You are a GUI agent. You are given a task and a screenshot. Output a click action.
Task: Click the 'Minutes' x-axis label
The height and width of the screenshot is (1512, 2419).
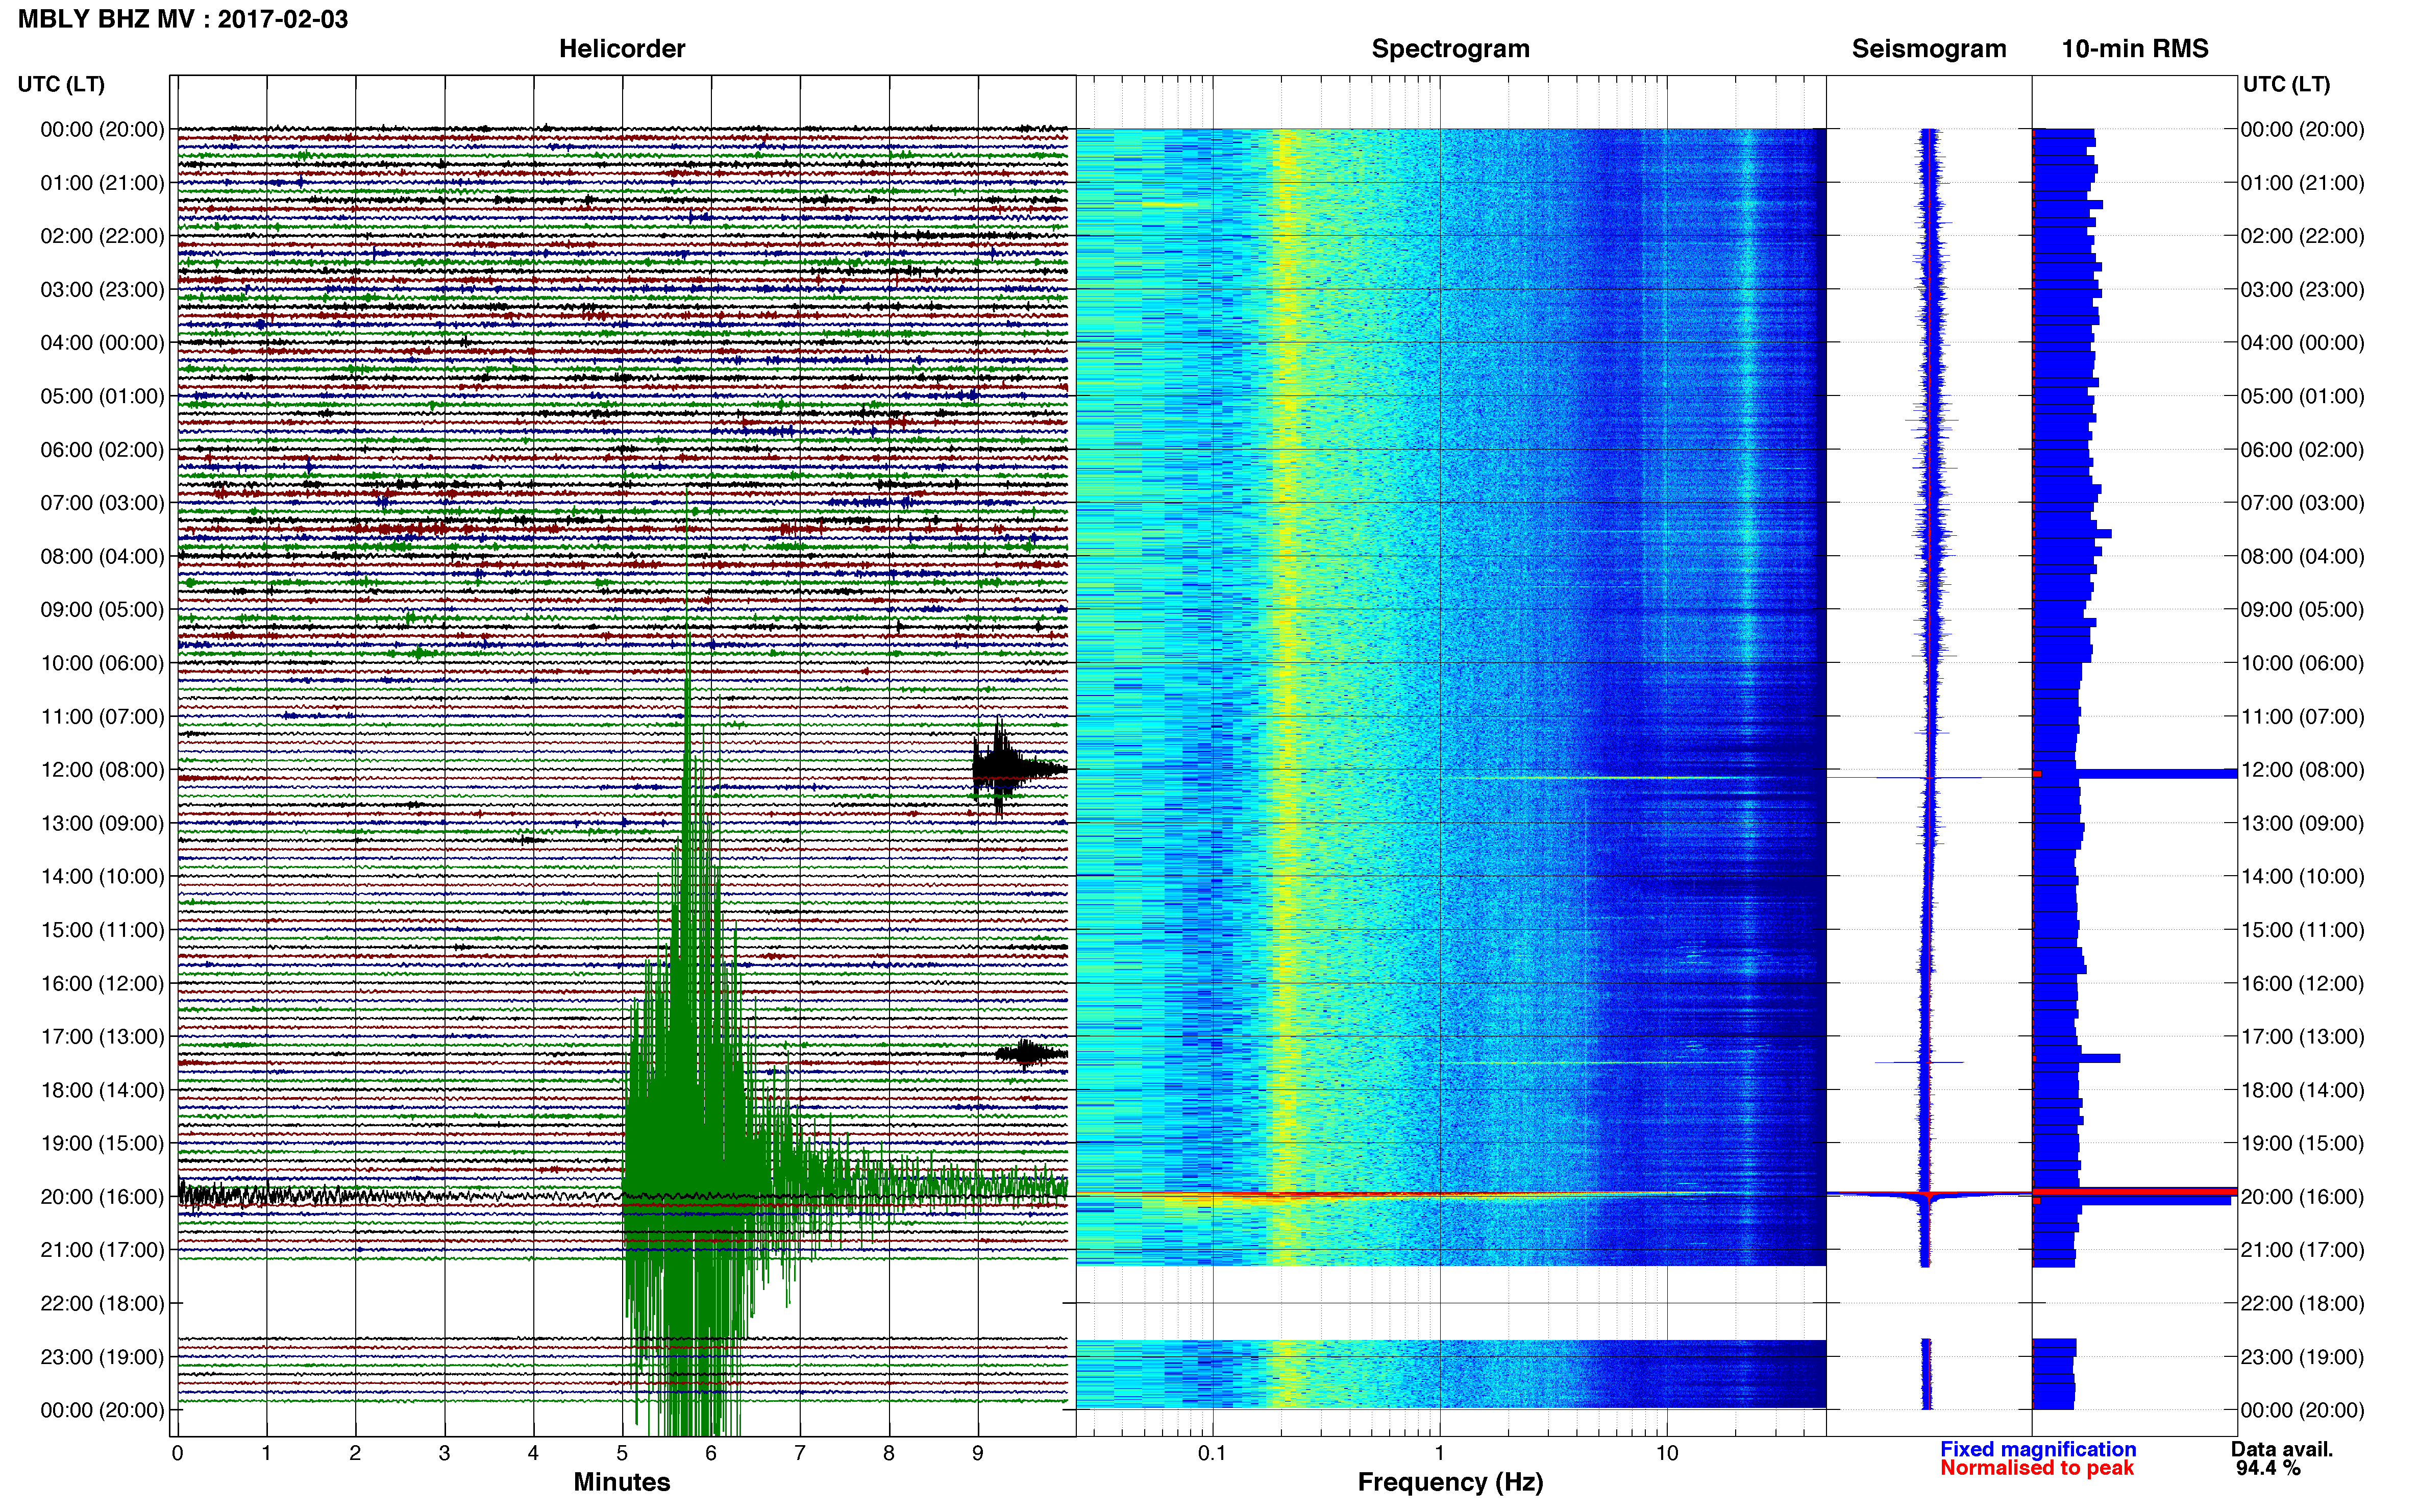(622, 1482)
